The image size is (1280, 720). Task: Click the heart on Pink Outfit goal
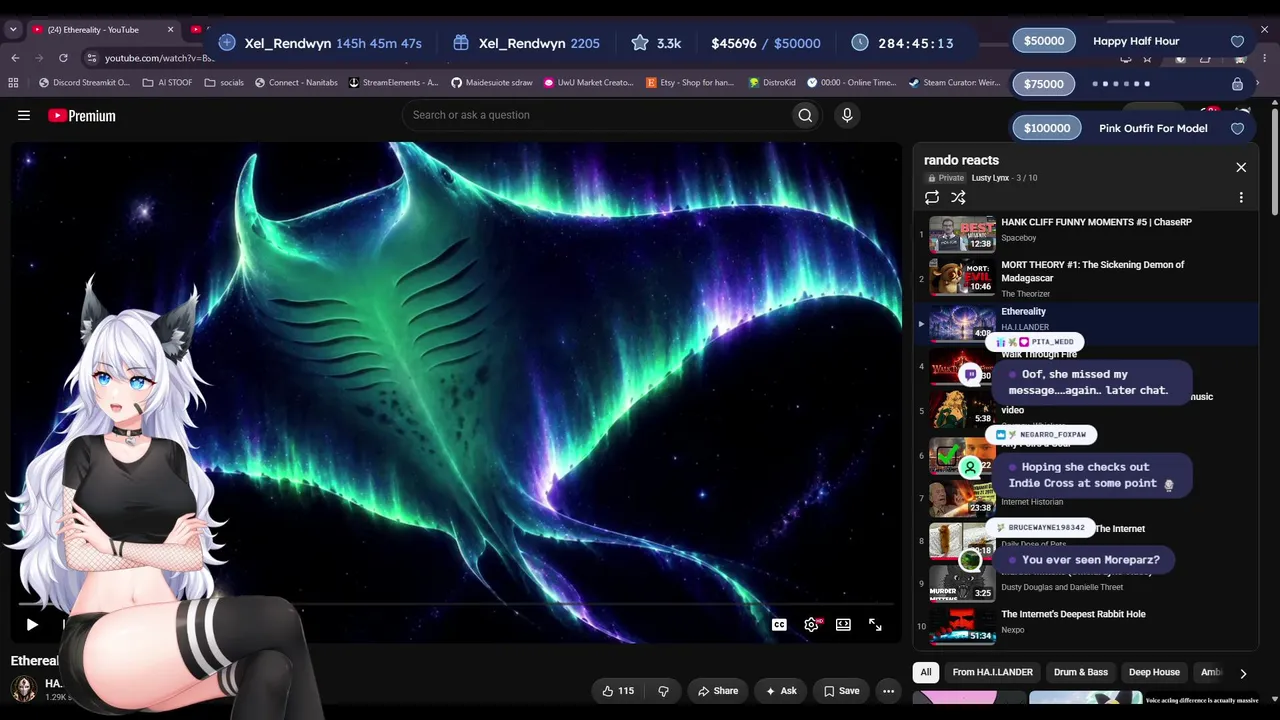tap(1237, 129)
